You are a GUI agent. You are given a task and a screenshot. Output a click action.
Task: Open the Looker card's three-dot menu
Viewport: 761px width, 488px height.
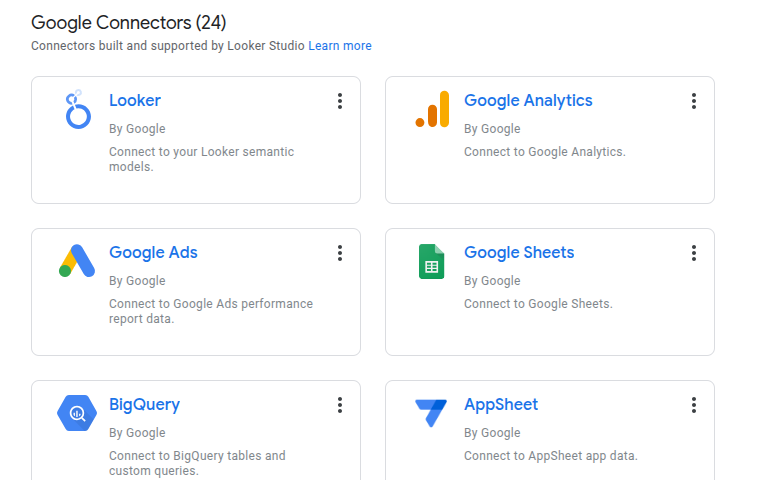coord(340,101)
